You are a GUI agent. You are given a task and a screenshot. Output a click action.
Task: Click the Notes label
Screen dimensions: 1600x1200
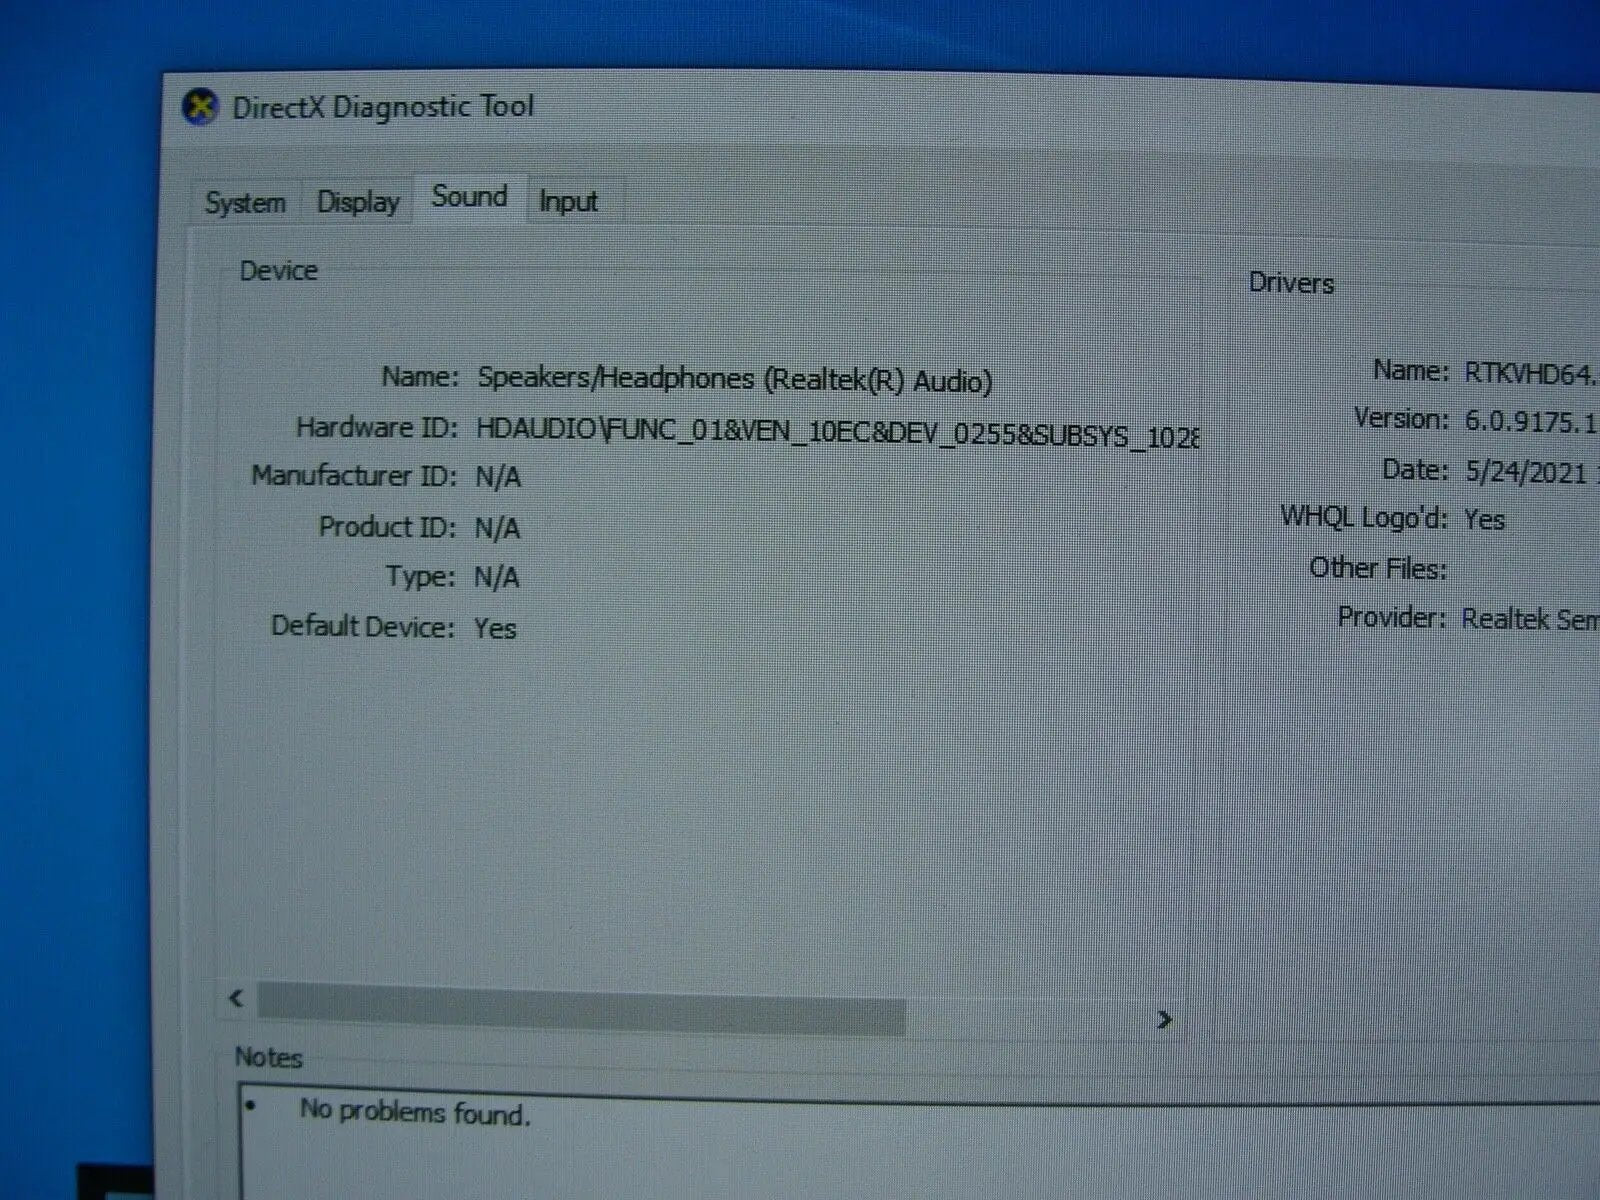coord(268,1057)
